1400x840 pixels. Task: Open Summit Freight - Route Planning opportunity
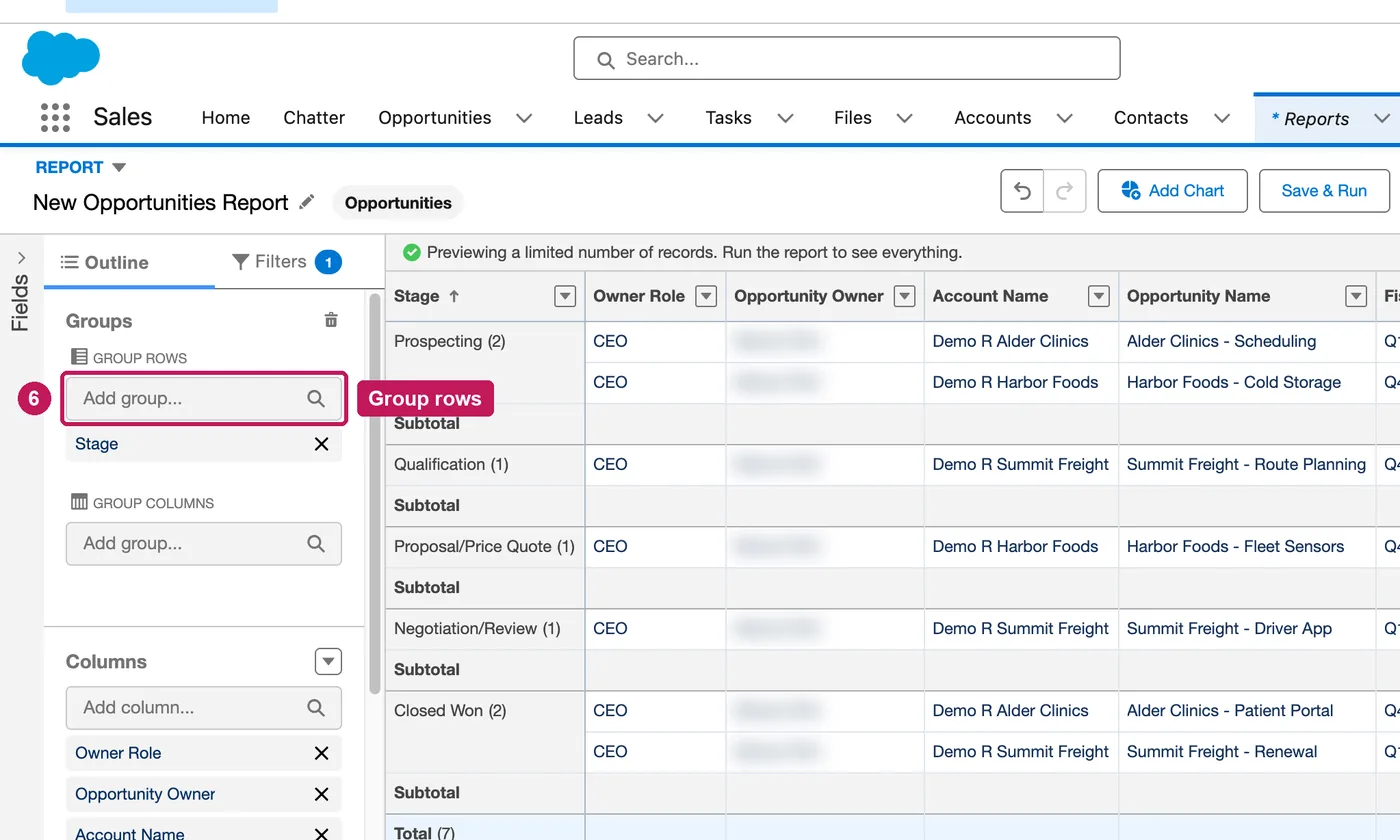pyautogui.click(x=1246, y=464)
